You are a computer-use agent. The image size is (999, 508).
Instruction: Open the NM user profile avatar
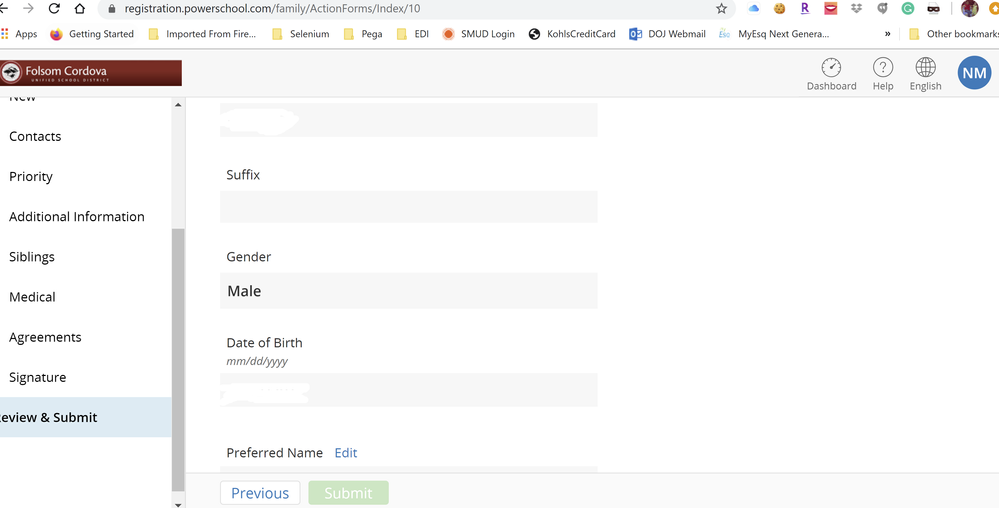pyautogui.click(x=974, y=73)
